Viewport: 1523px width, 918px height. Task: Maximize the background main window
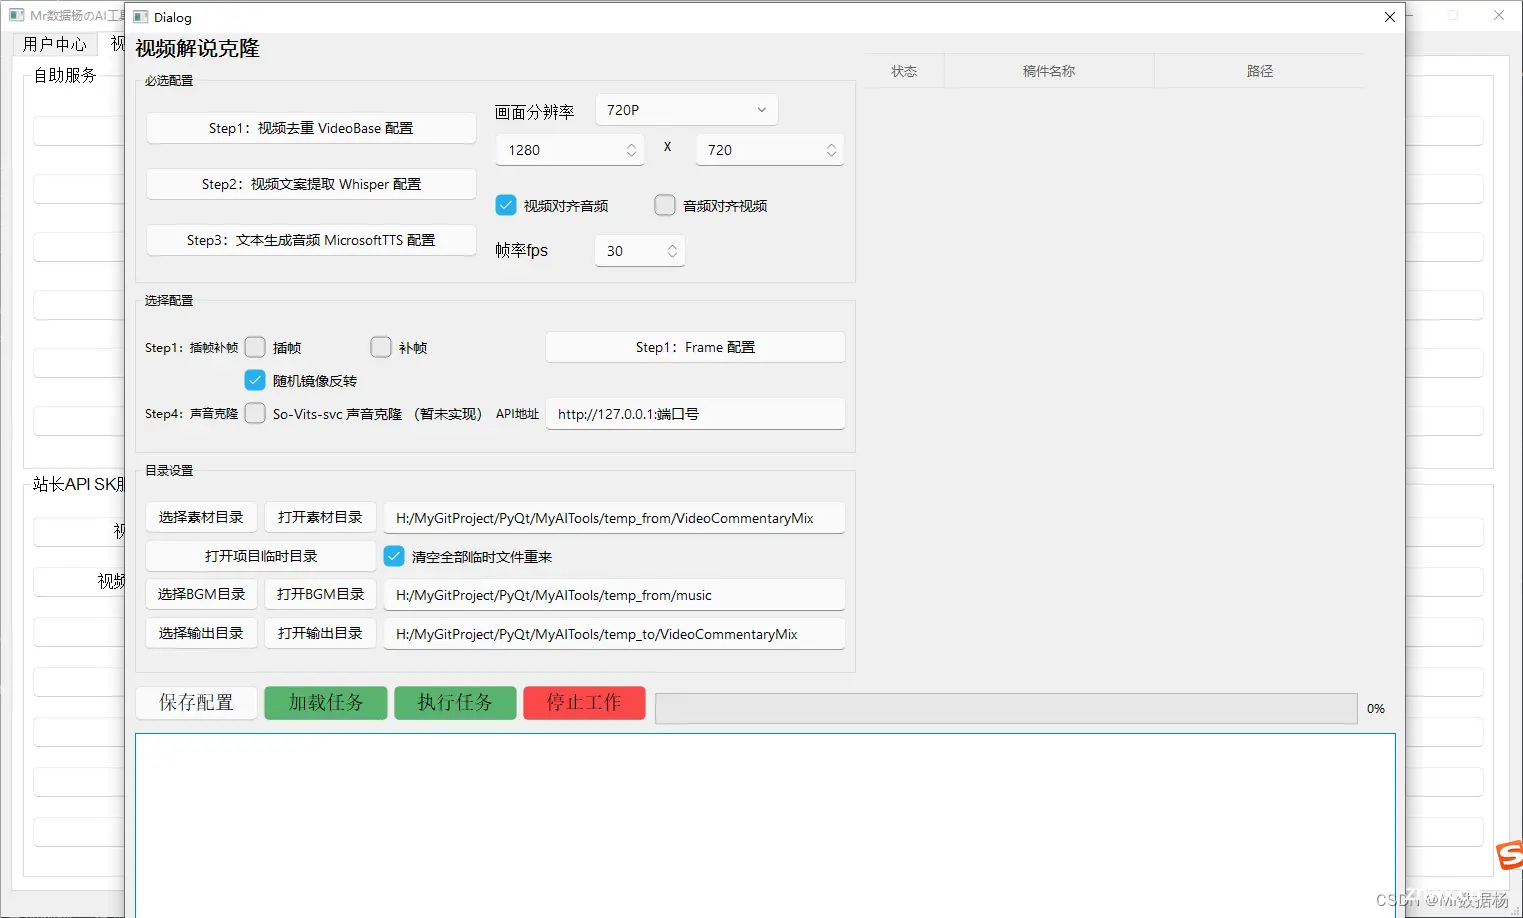pos(1453,15)
